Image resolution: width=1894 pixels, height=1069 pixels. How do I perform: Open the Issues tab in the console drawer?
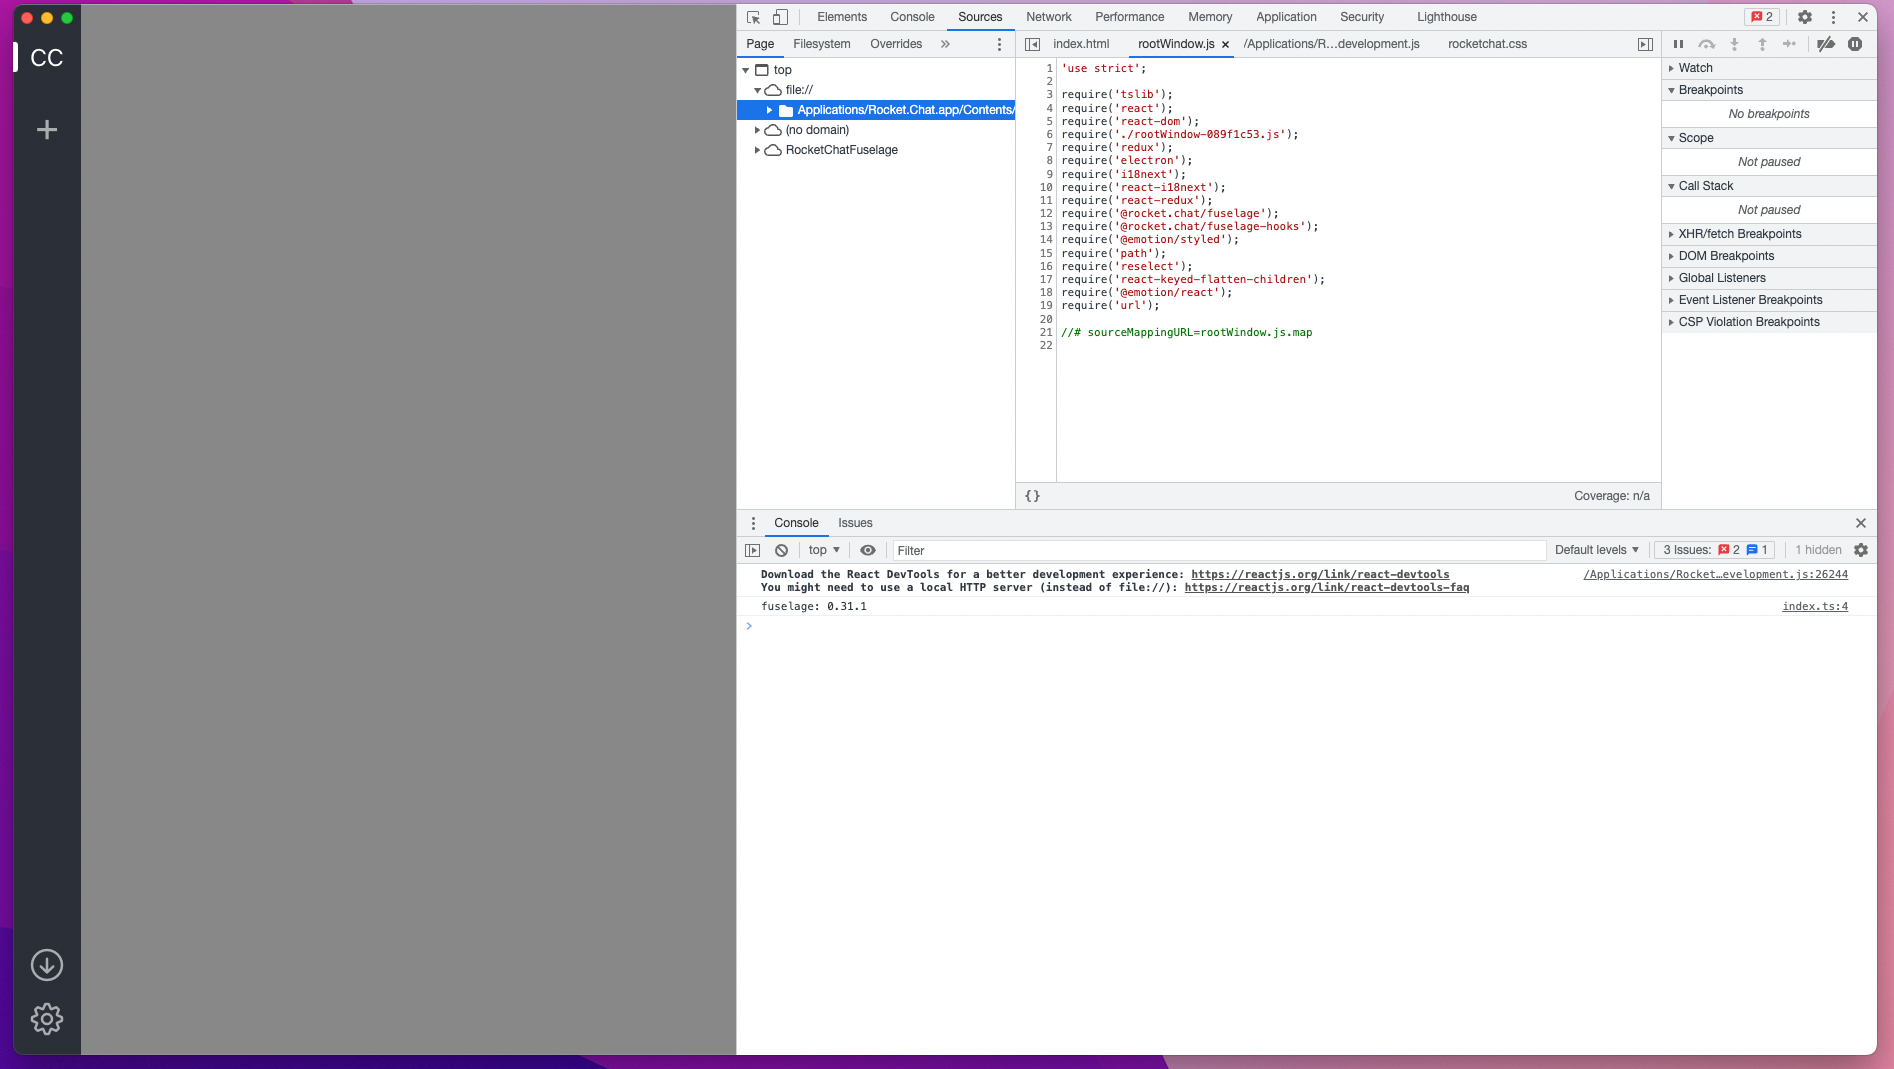[x=855, y=523]
